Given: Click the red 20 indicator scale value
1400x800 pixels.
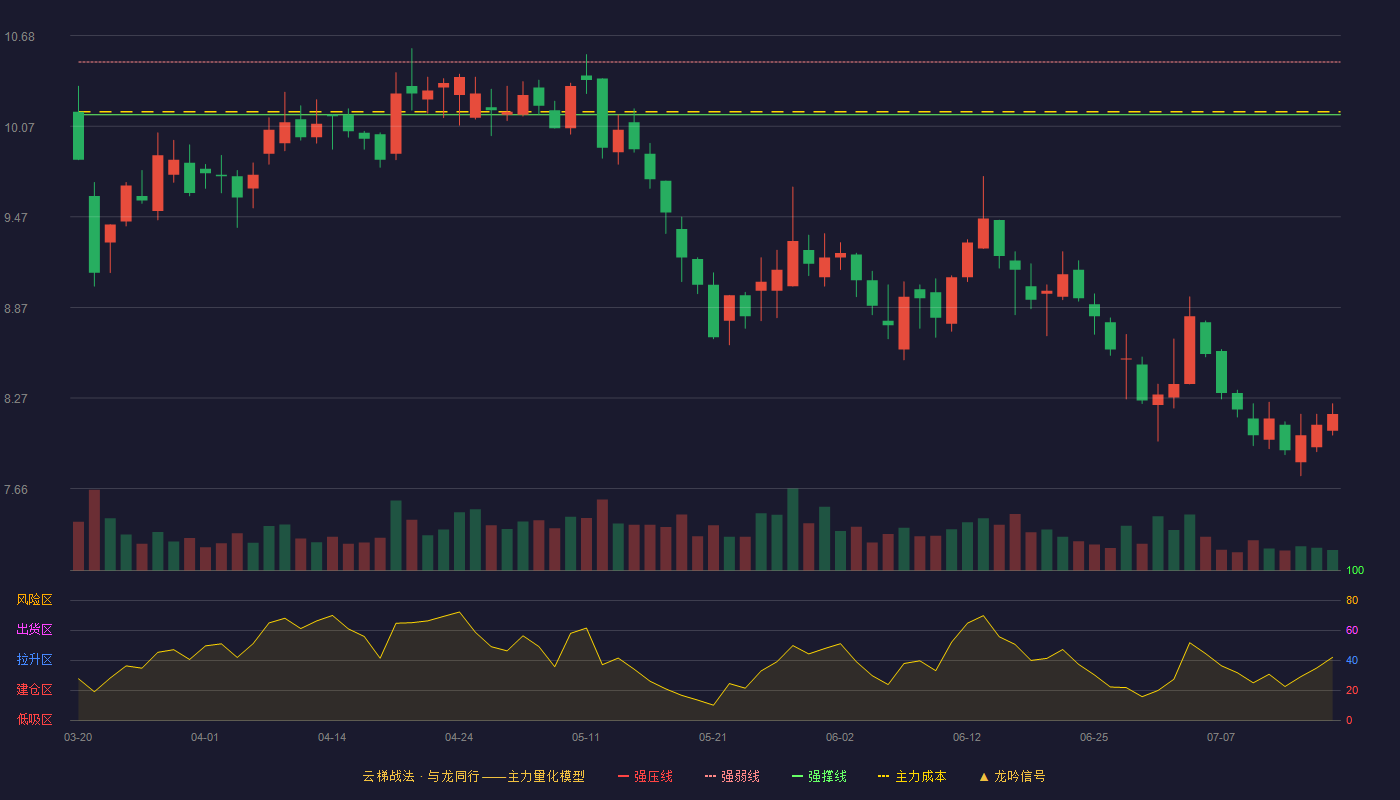Looking at the screenshot, I should tap(1352, 690).
